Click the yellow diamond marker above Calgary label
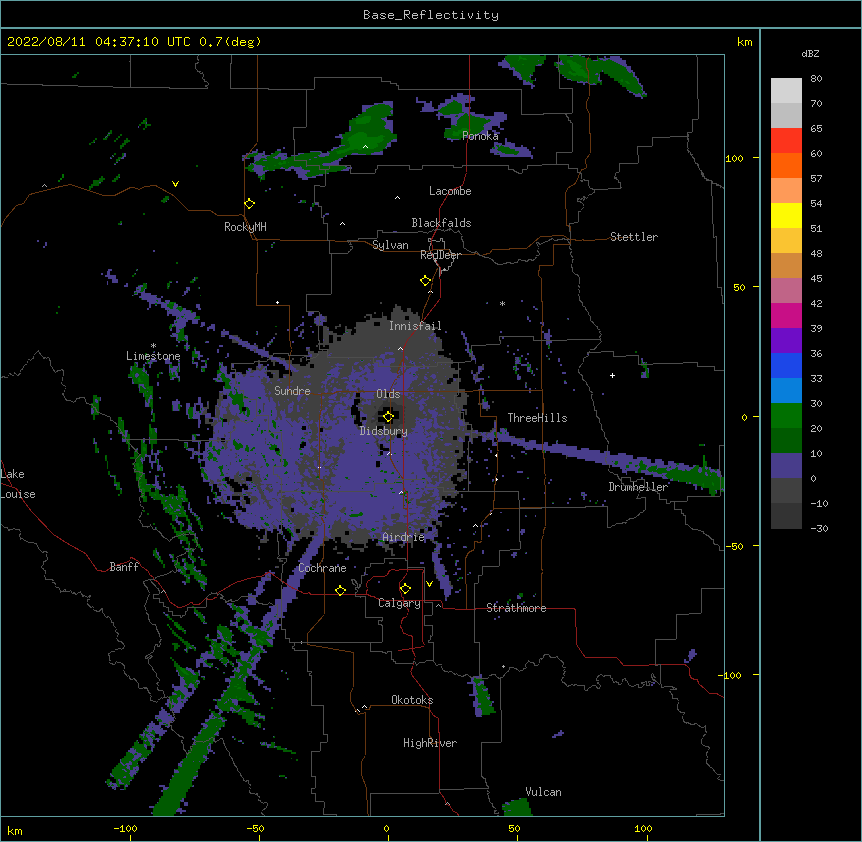This screenshot has width=862, height=842. tap(405, 589)
